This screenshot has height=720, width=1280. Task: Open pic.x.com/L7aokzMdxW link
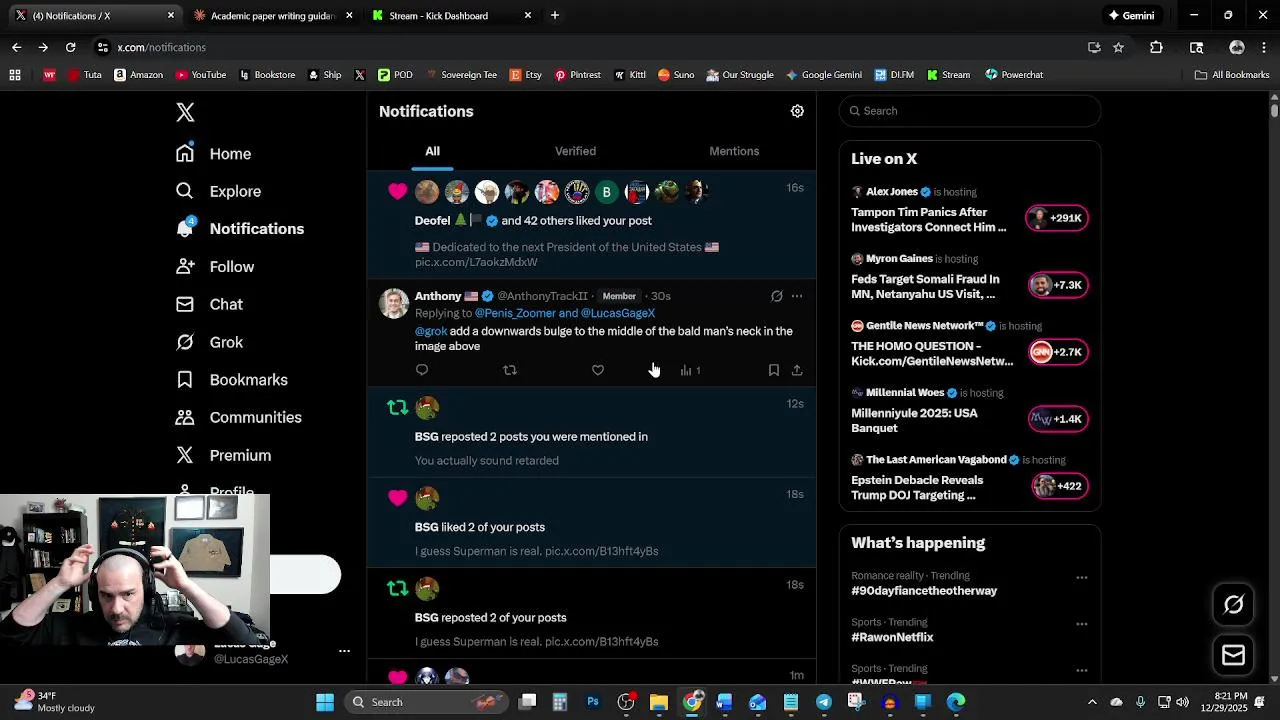point(476,262)
